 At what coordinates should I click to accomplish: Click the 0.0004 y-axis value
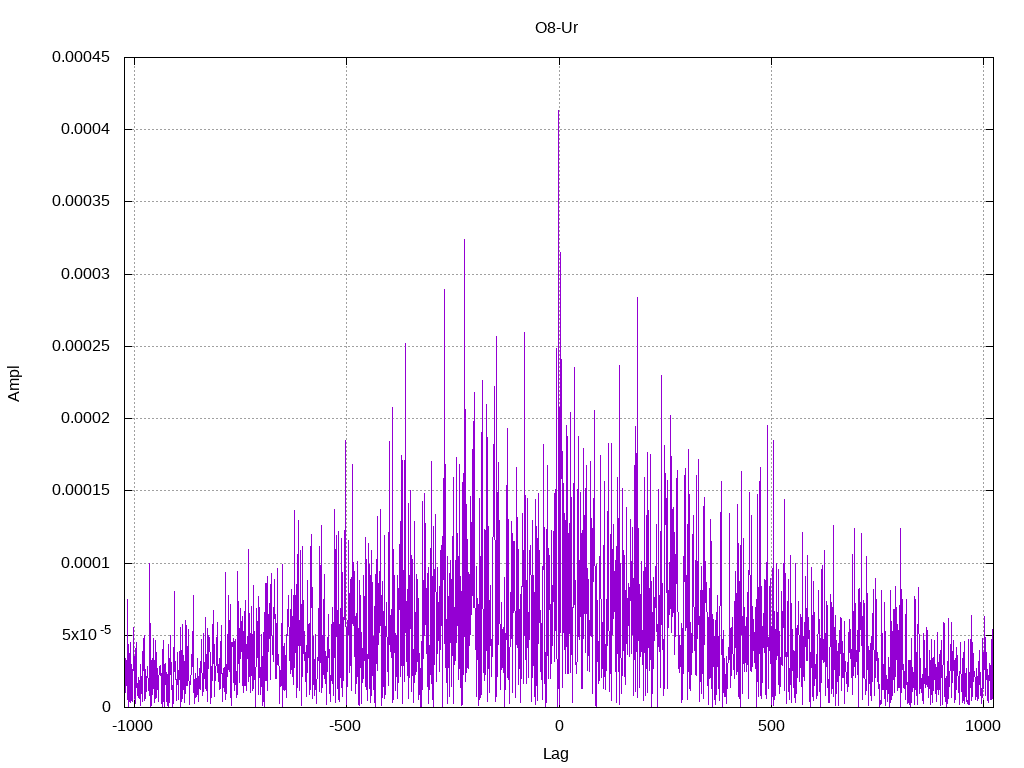[86, 129]
